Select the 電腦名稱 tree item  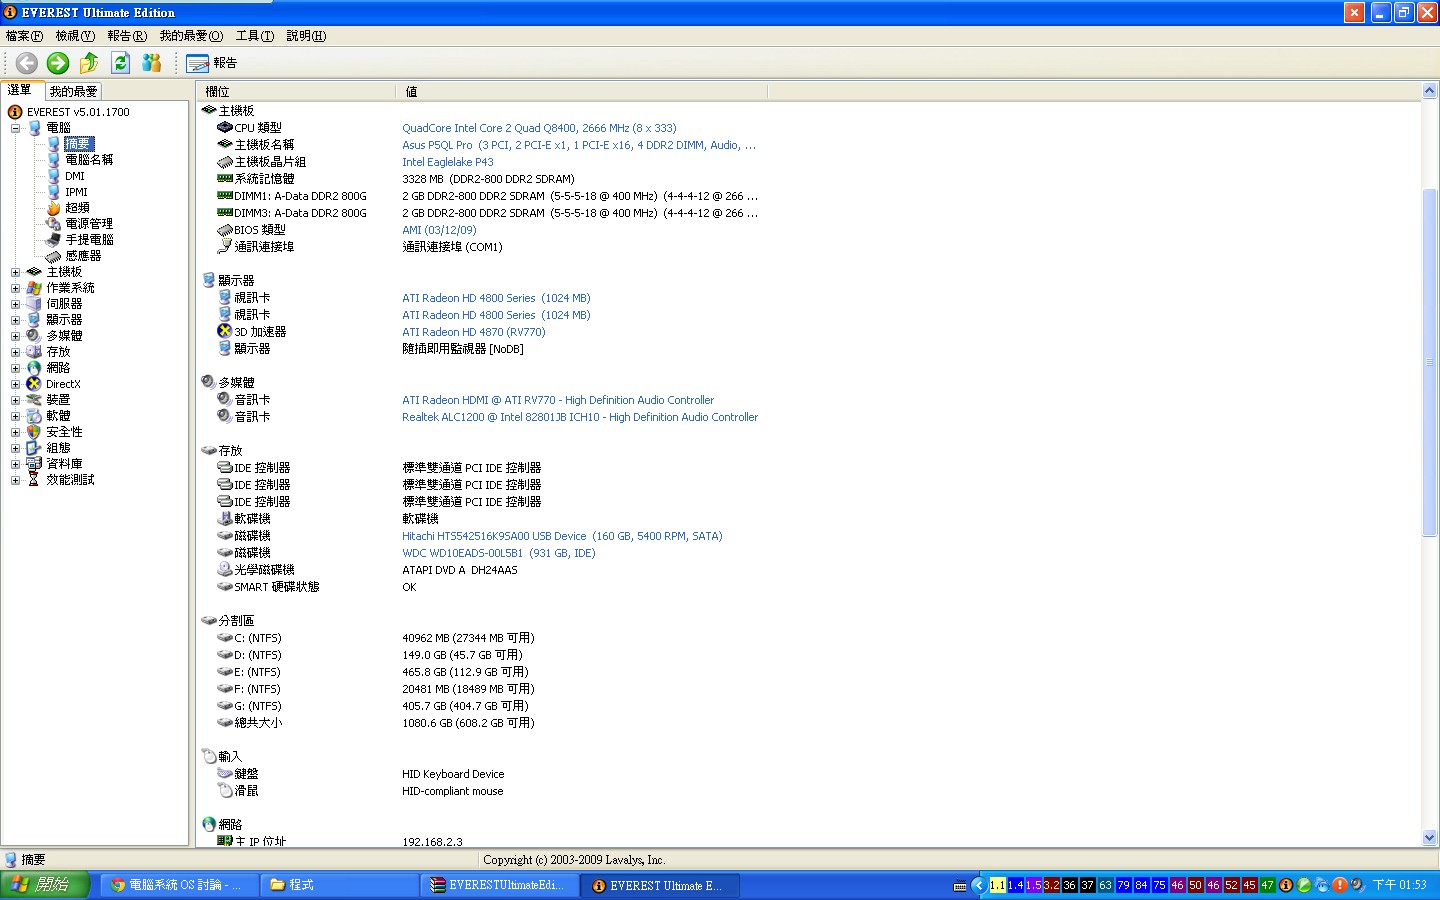click(89, 160)
